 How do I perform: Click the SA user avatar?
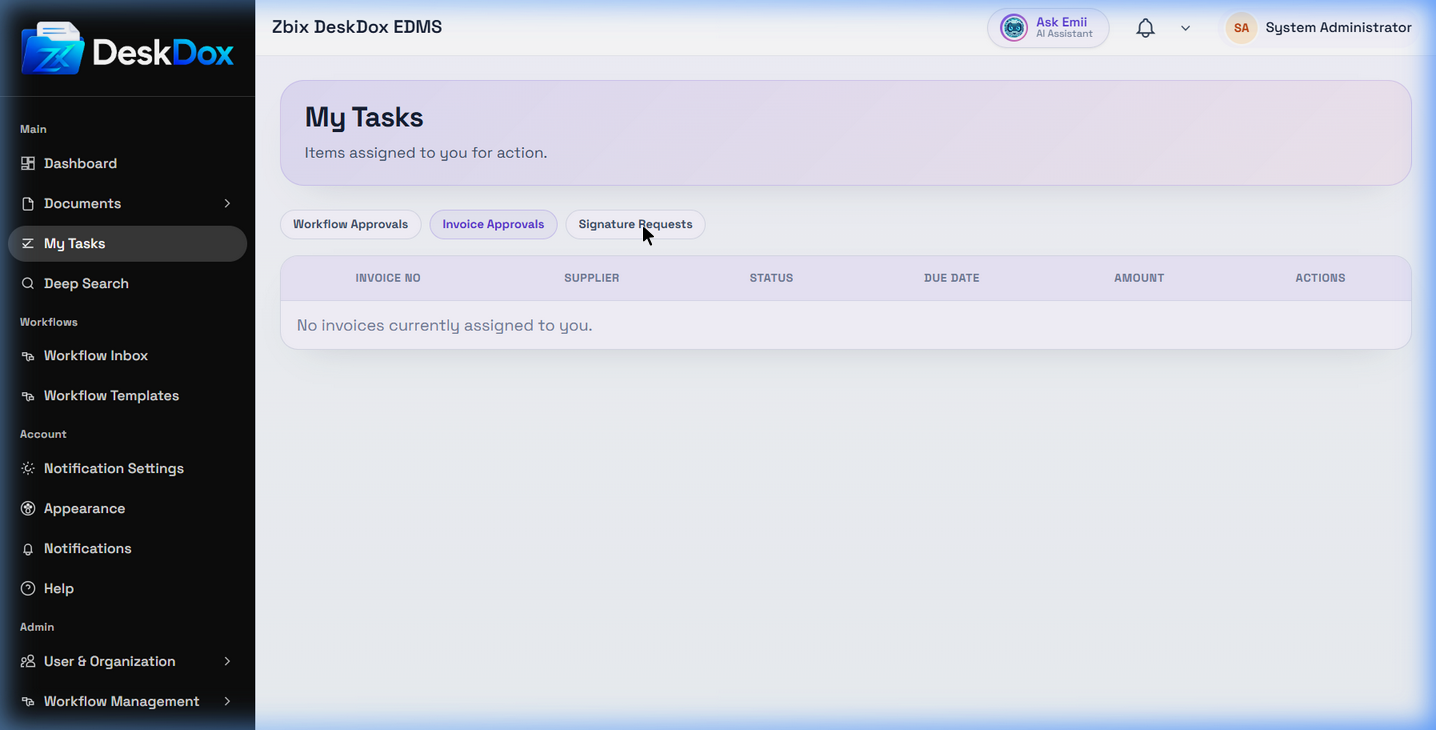point(1241,28)
